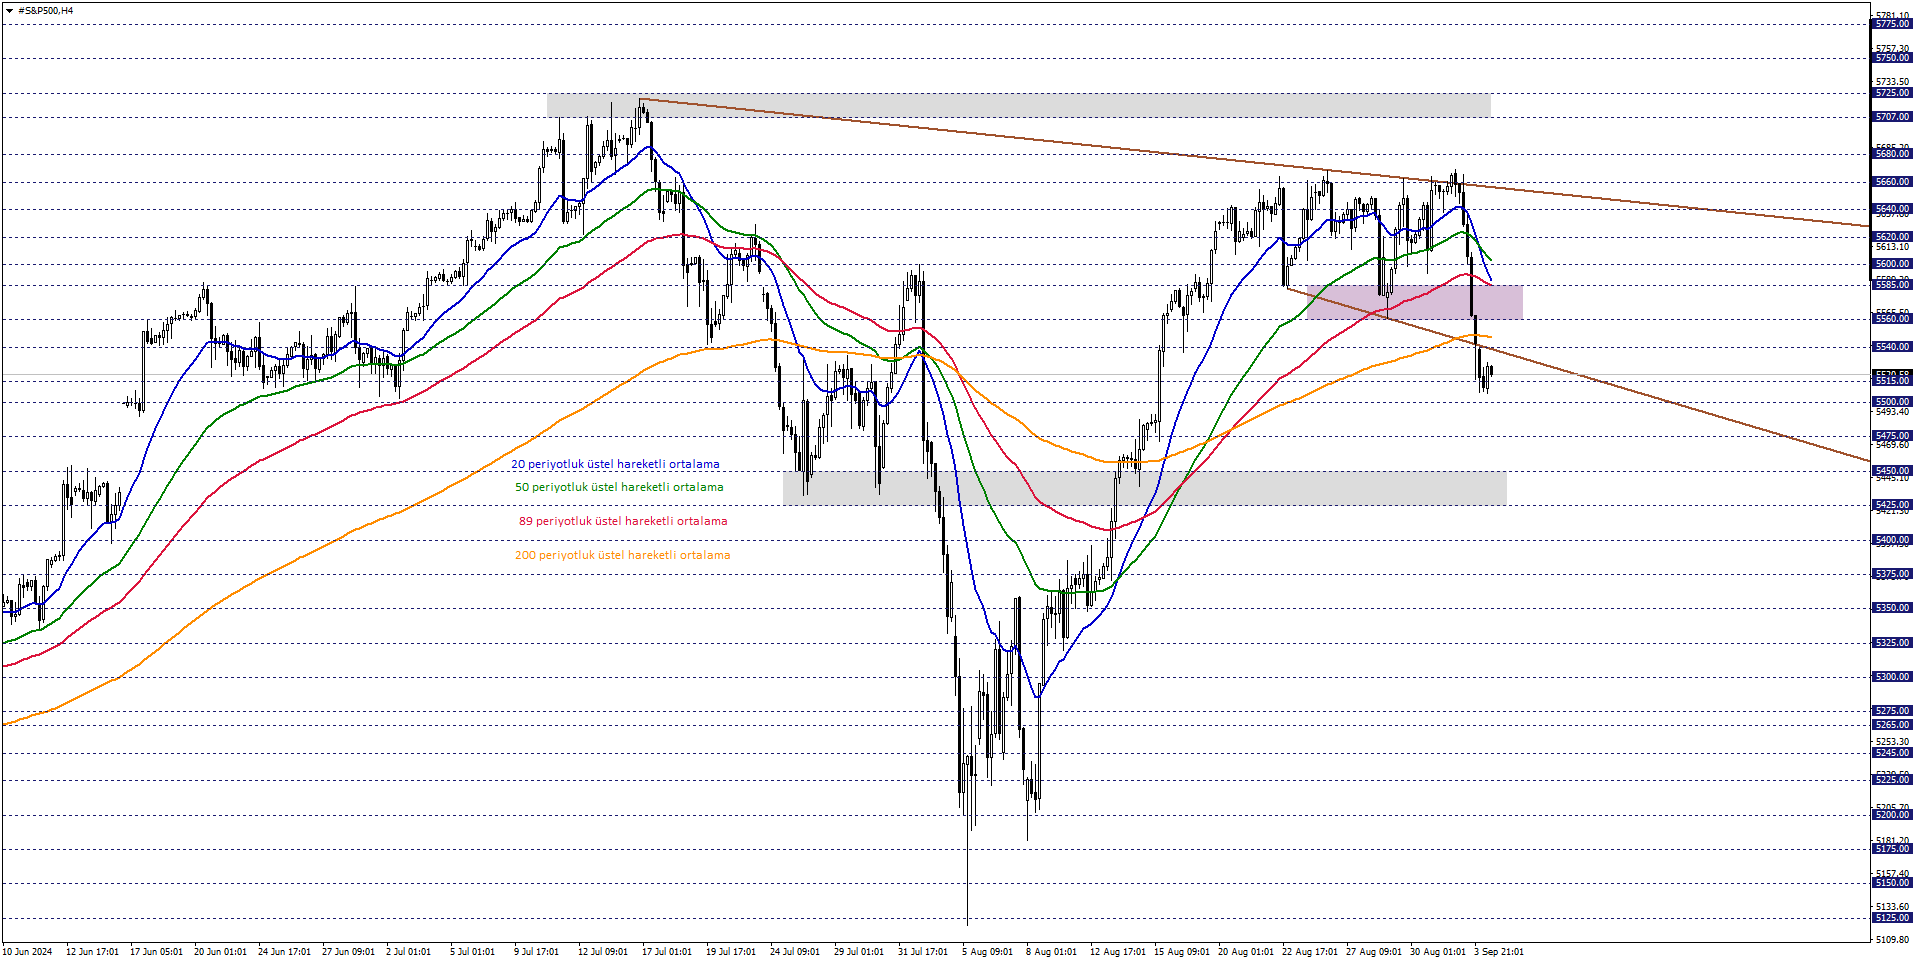Click the '17 Jun 05:01' date label
Image resolution: width=1916 pixels, height=963 pixels.
click(x=156, y=952)
